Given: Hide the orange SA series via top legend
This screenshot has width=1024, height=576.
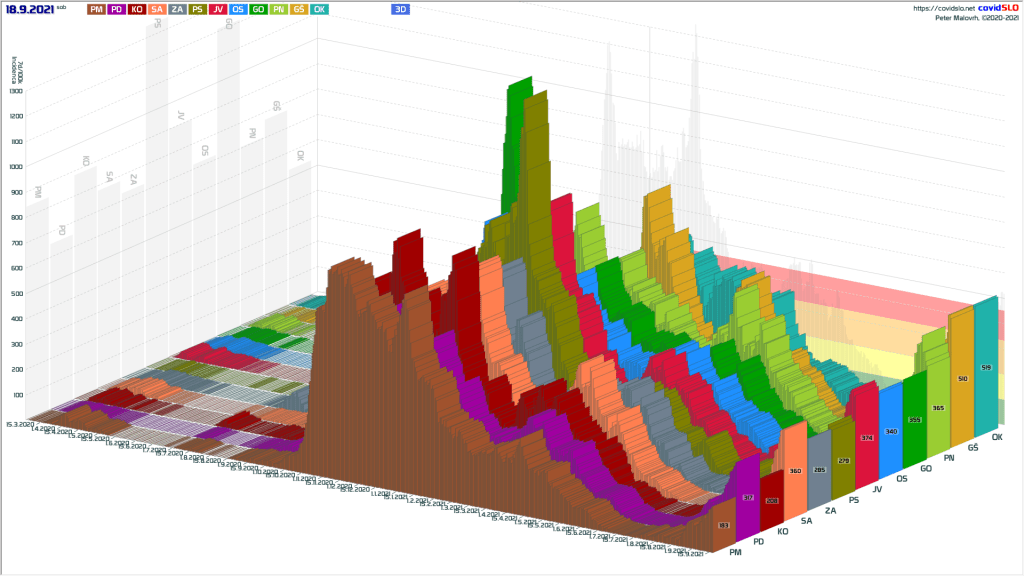Looking at the screenshot, I should point(157,9).
